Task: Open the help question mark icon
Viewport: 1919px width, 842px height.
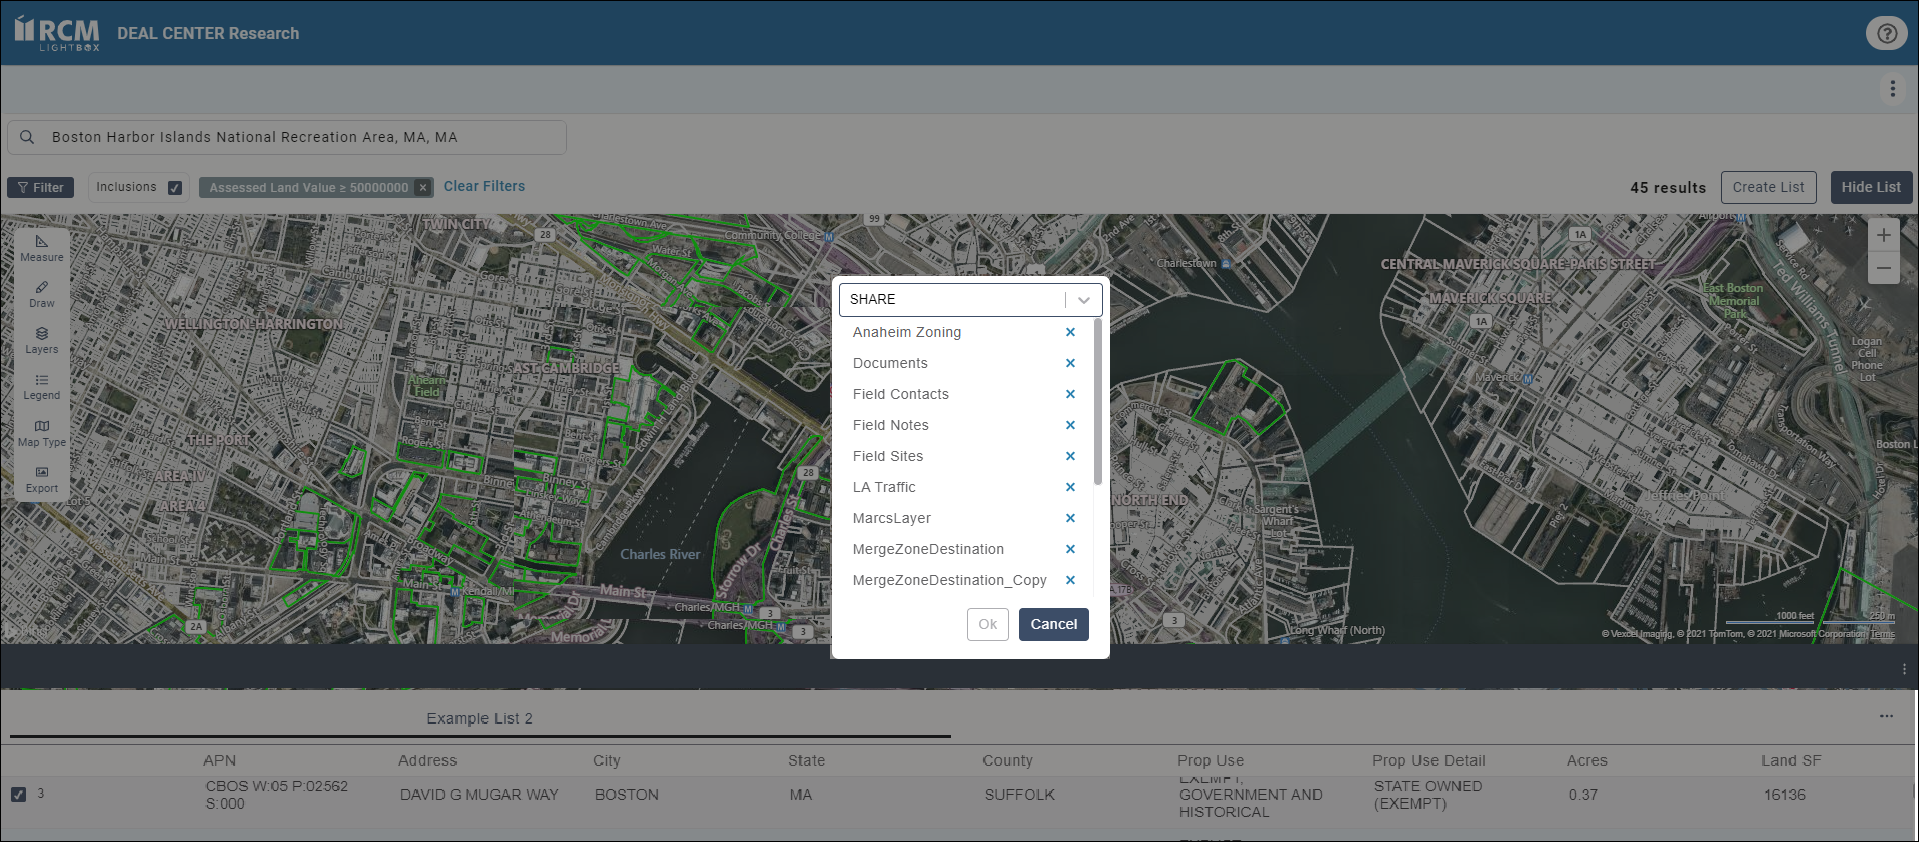Action: [1886, 33]
